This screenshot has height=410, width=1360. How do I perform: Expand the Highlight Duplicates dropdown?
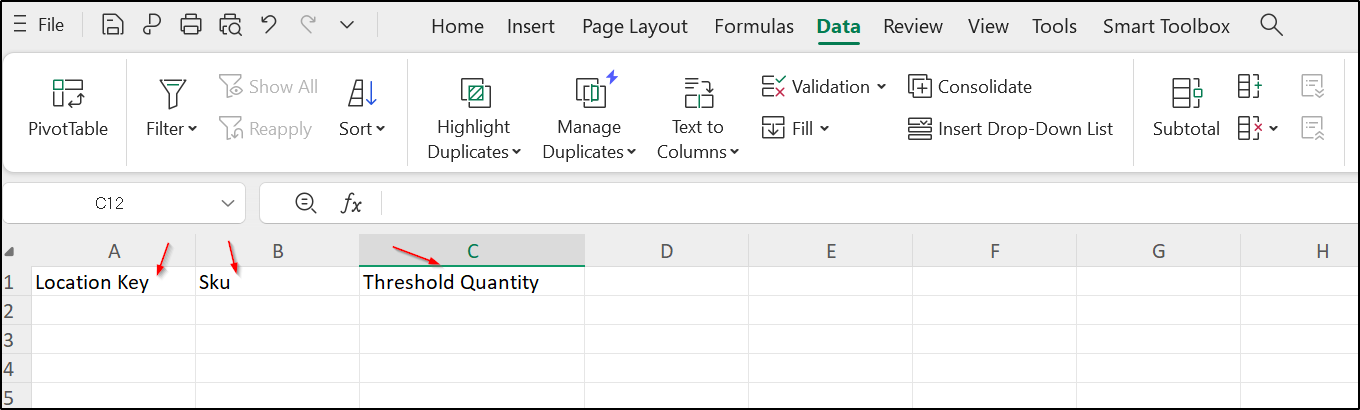point(474,152)
